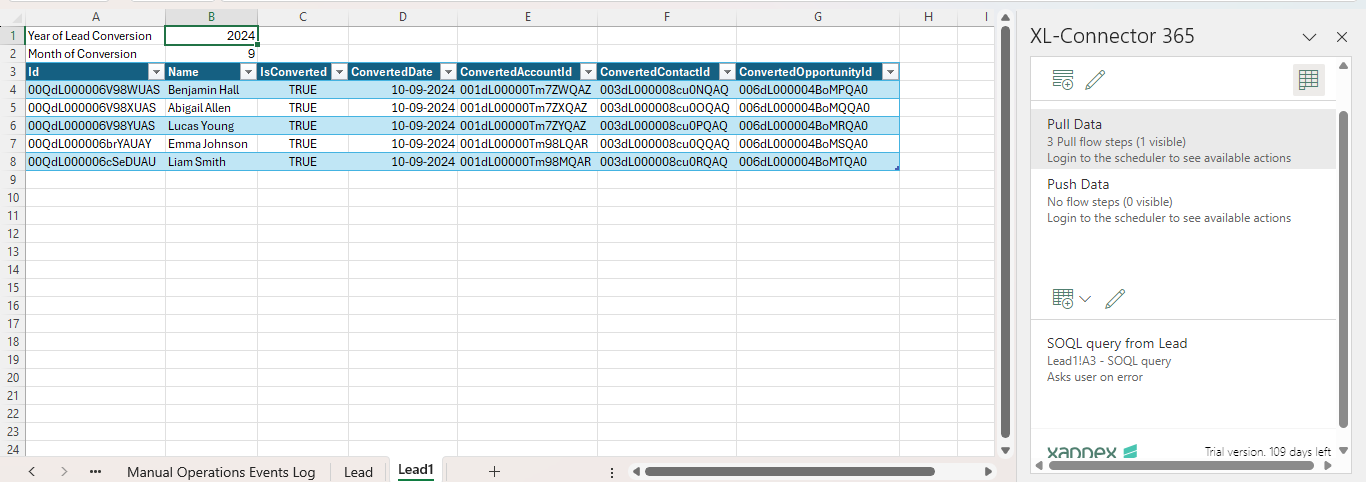Click the previous sheet arrow
Image resolution: width=1366 pixels, height=482 pixels.
[32, 471]
